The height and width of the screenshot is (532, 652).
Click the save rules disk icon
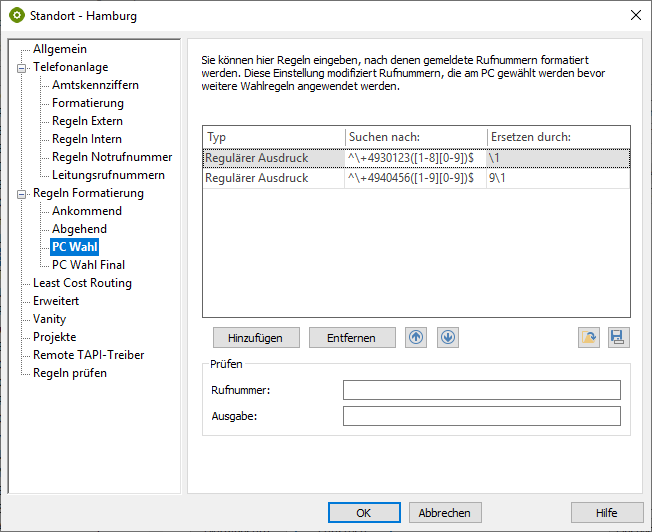pos(619,338)
